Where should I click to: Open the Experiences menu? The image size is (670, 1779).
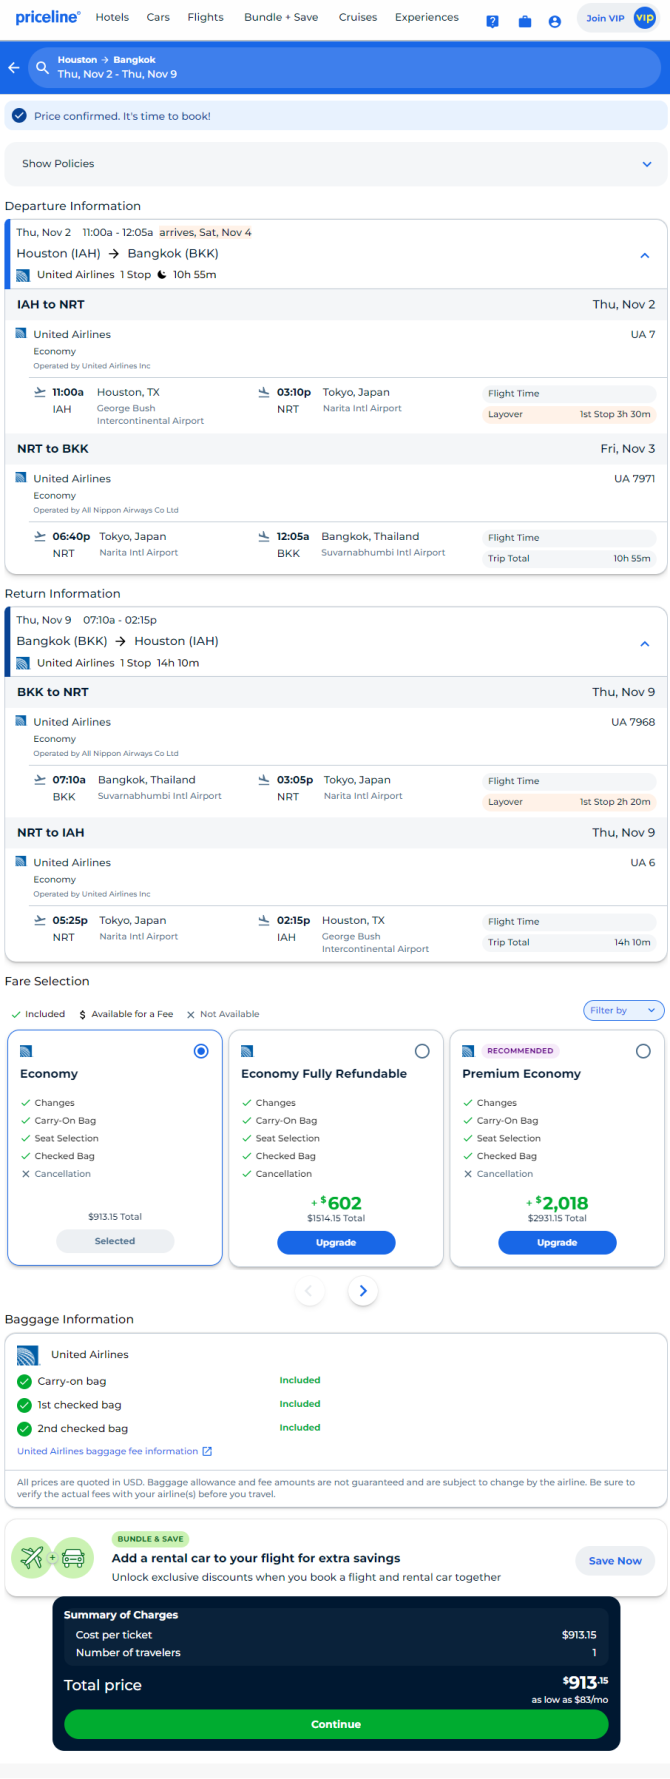(x=427, y=17)
